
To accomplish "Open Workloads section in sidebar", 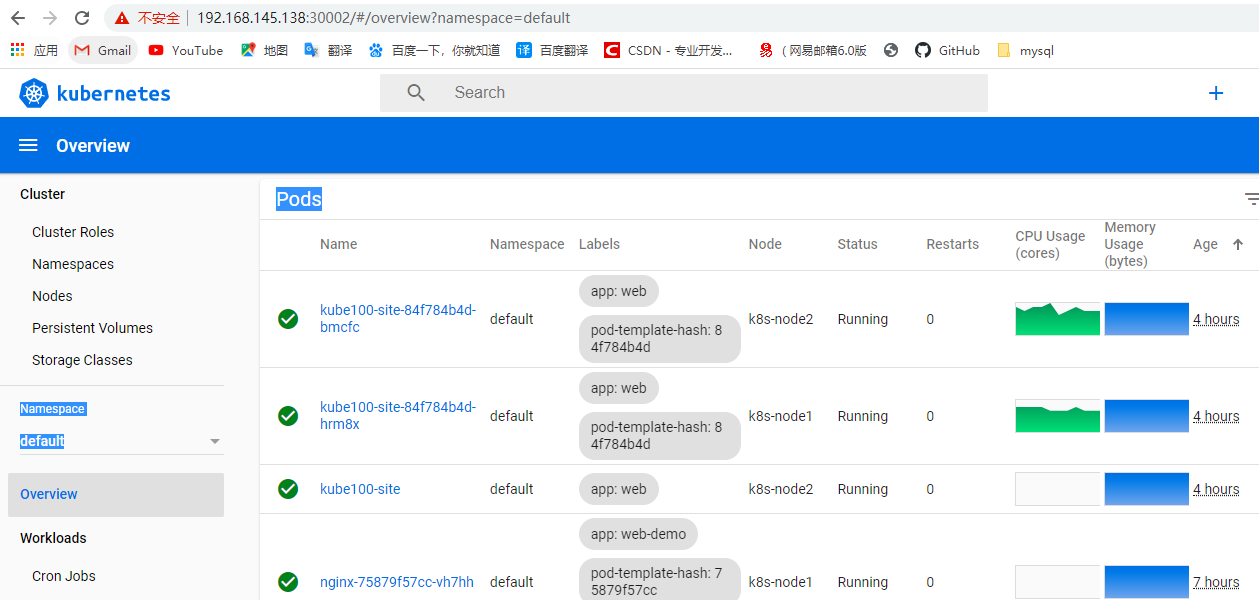I will coord(53,538).
